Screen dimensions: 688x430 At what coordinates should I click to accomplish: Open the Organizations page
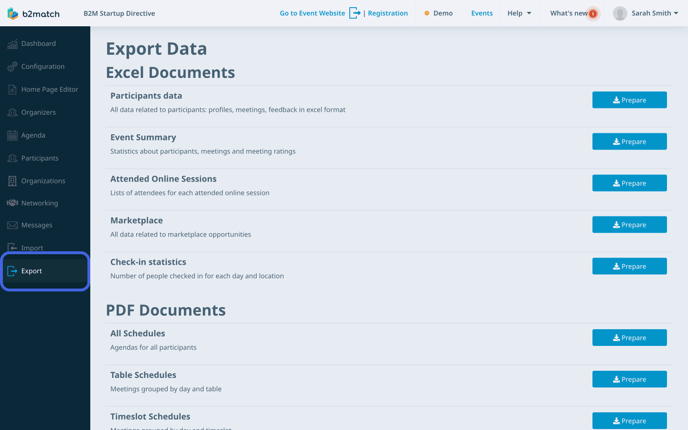(45, 181)
